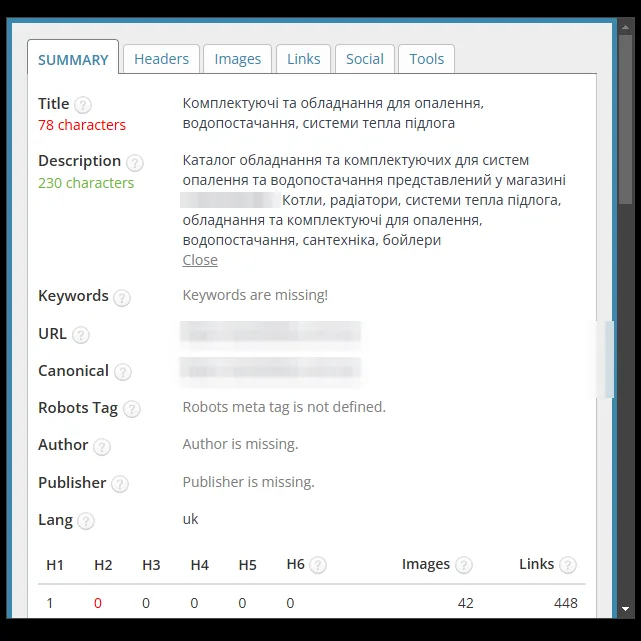Click the help icon beside Links count

pos(568,565)
